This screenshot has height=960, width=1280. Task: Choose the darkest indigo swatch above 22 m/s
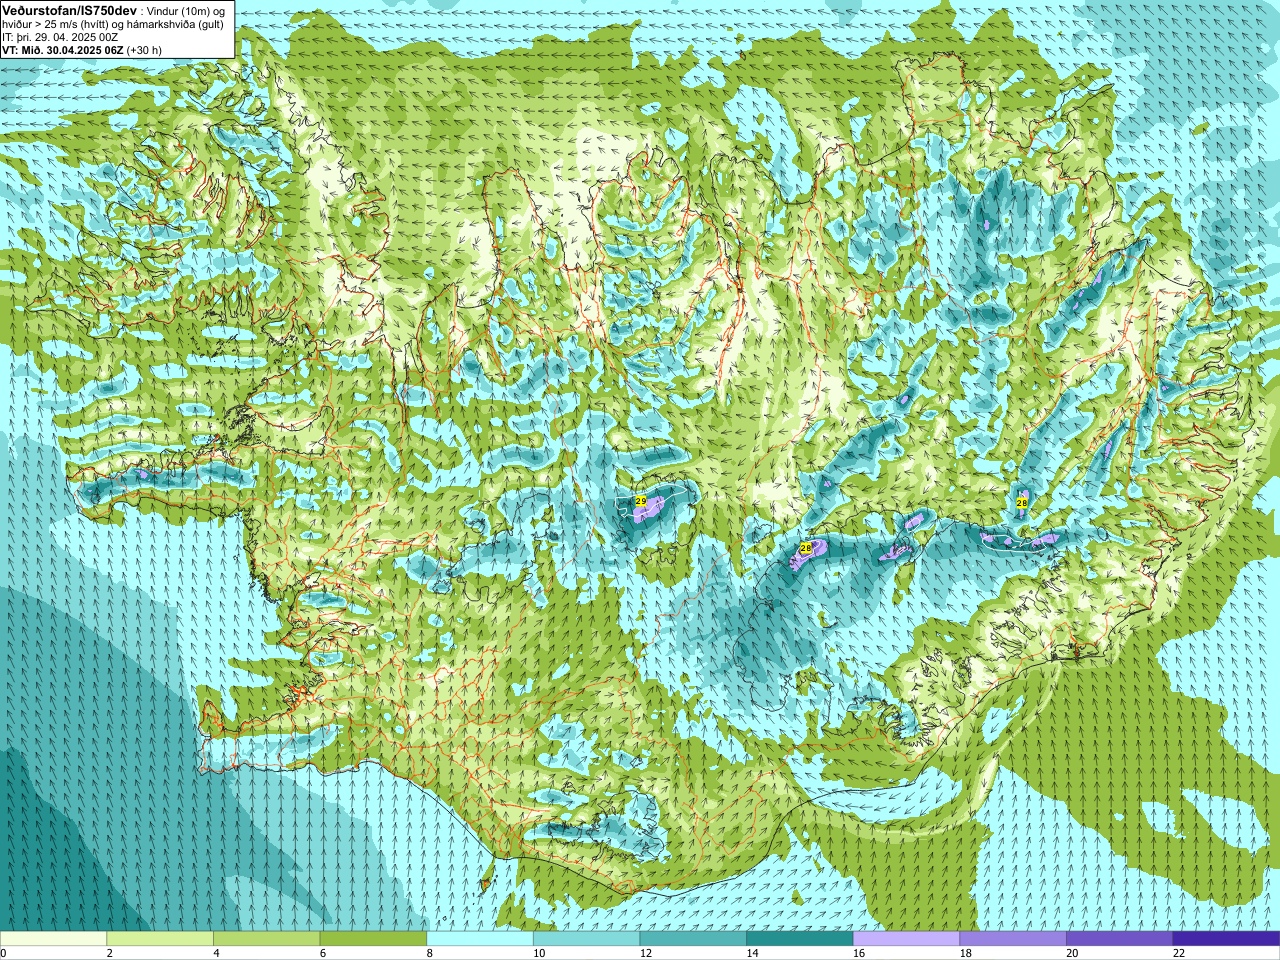1226,939
